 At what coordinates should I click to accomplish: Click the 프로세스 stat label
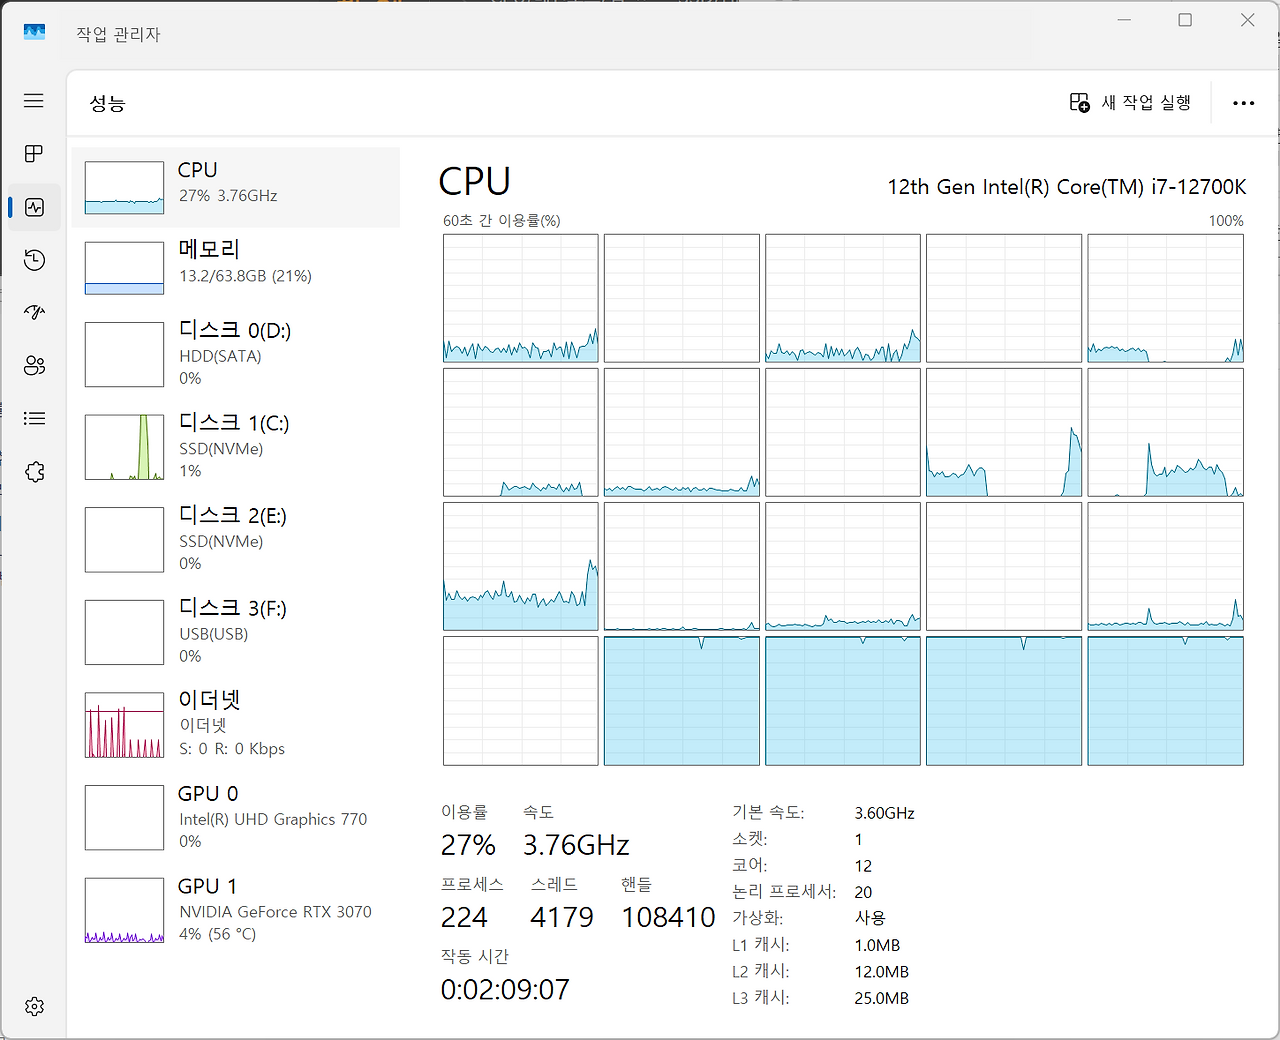pyautogui.click(x=472, y=884)
